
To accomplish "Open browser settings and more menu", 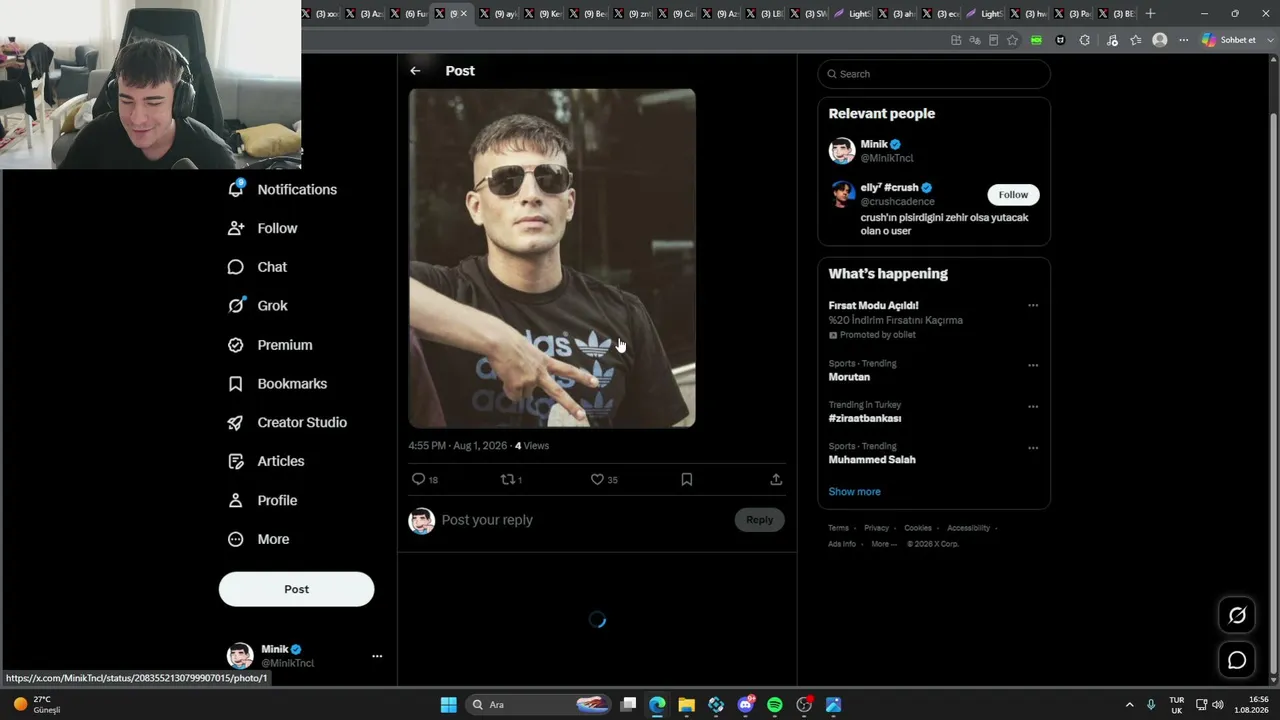I will [1184, 40].
